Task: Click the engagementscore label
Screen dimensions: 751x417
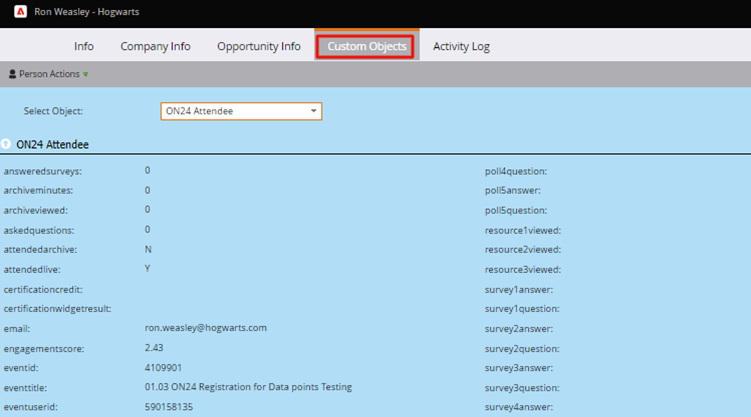Action: 44,349
